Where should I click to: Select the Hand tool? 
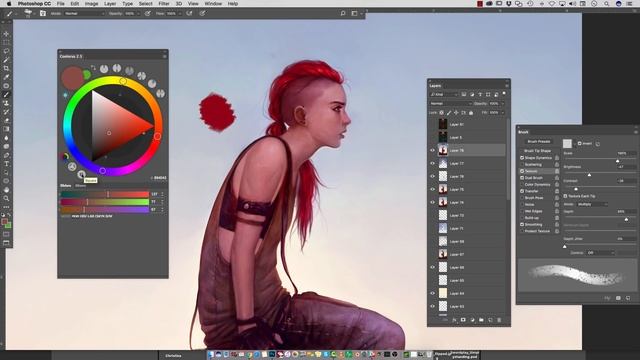coord(6,190)
